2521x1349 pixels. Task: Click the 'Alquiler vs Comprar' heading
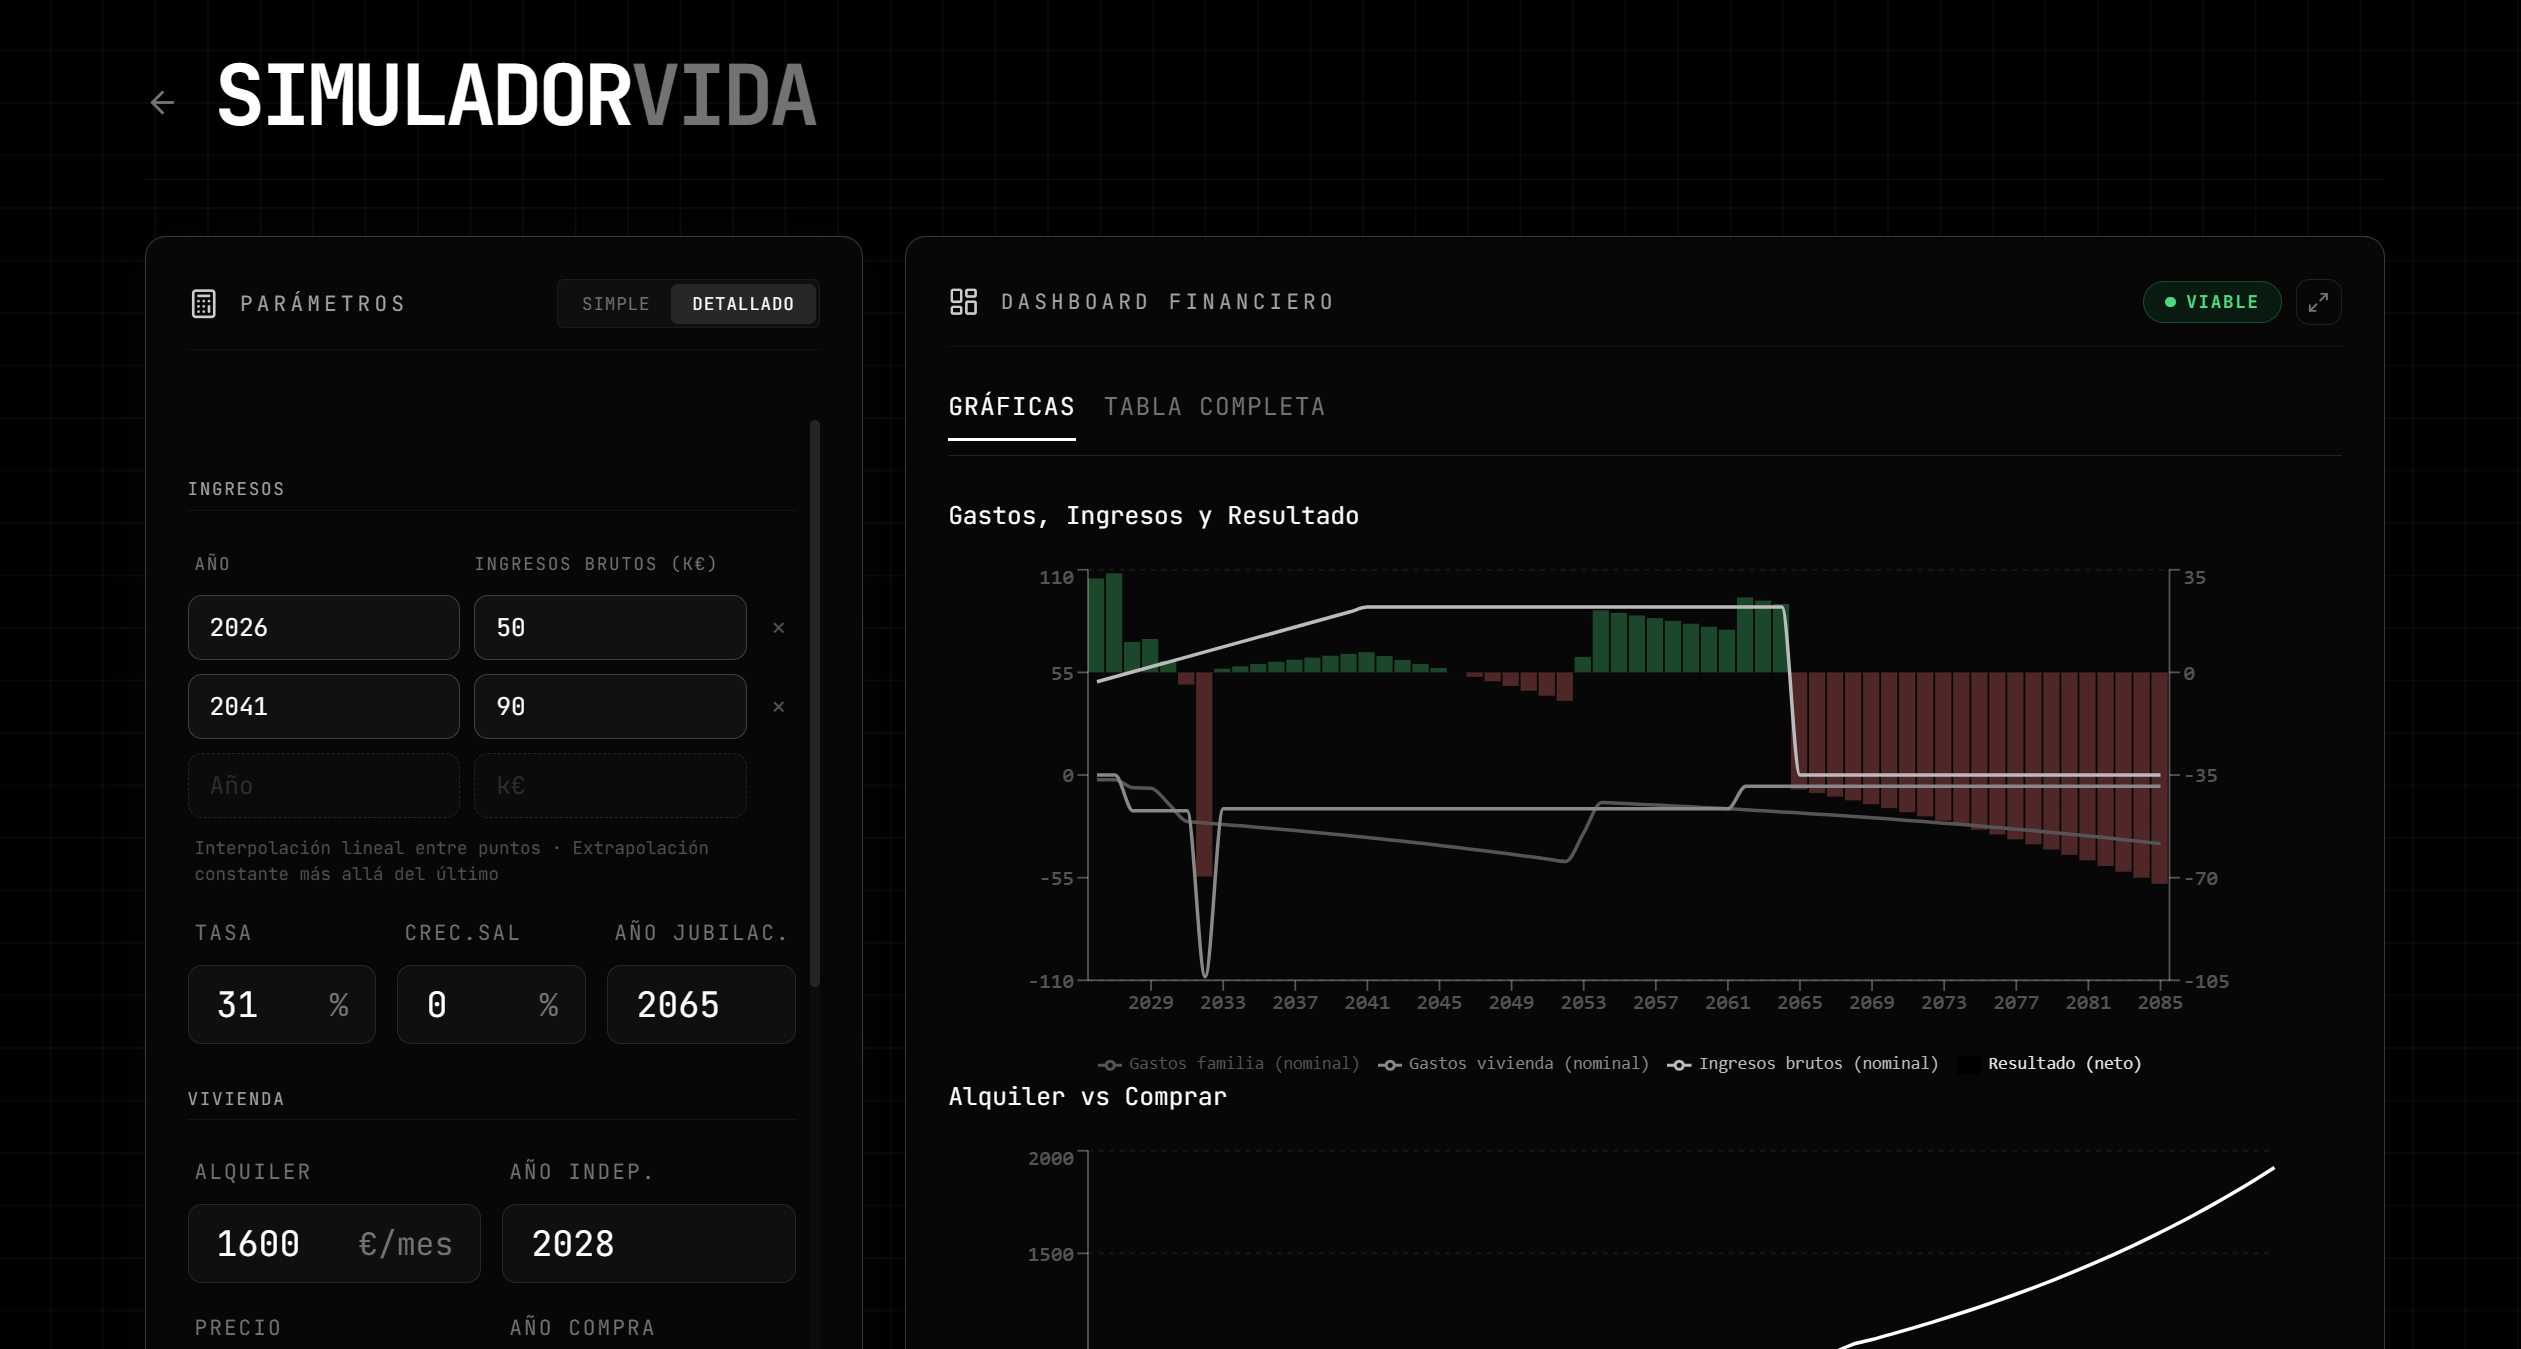tap(1087, 1097)
